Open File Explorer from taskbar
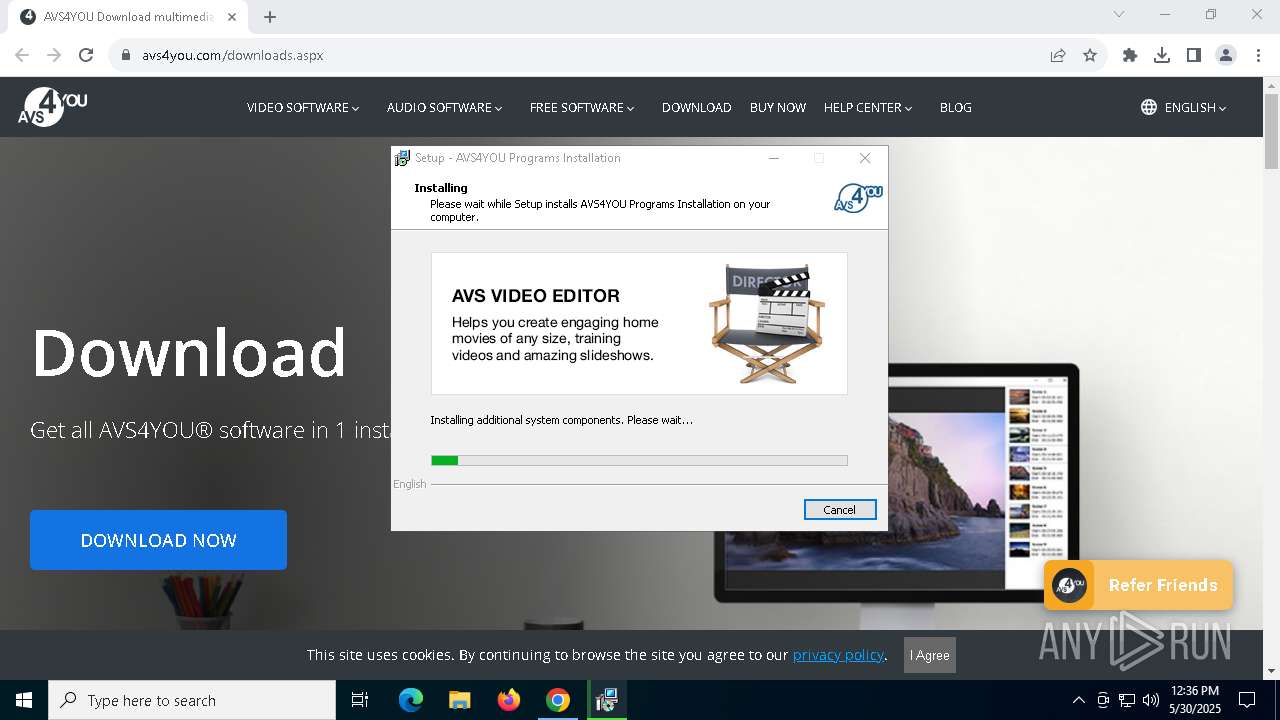The width and height of the screenshot is (1280, 720). point(459,700)
